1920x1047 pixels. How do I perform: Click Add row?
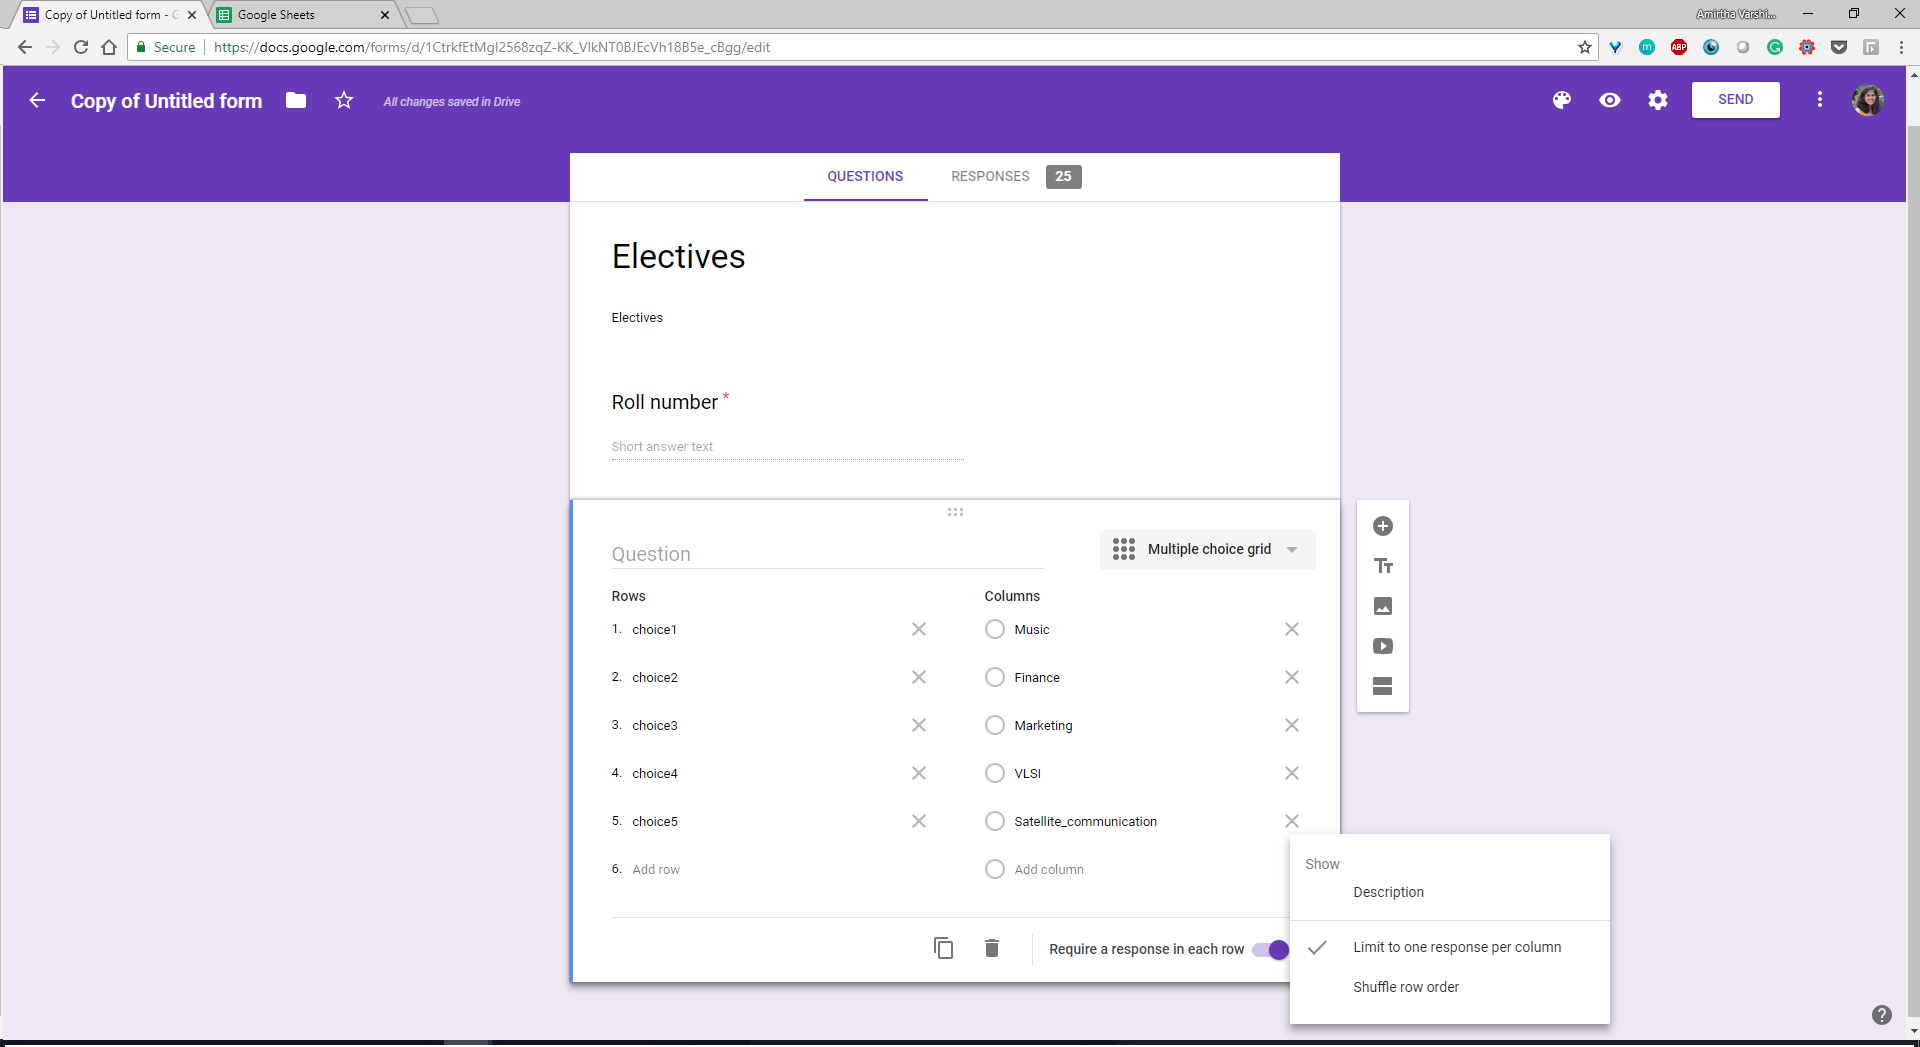(x=656, y=869)
